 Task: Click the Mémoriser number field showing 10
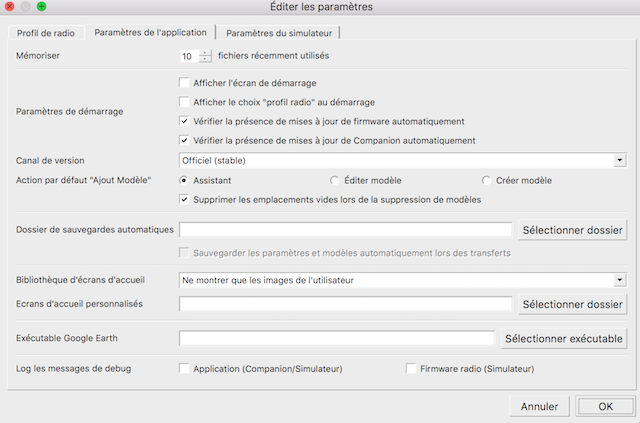(x=190, y=56)
